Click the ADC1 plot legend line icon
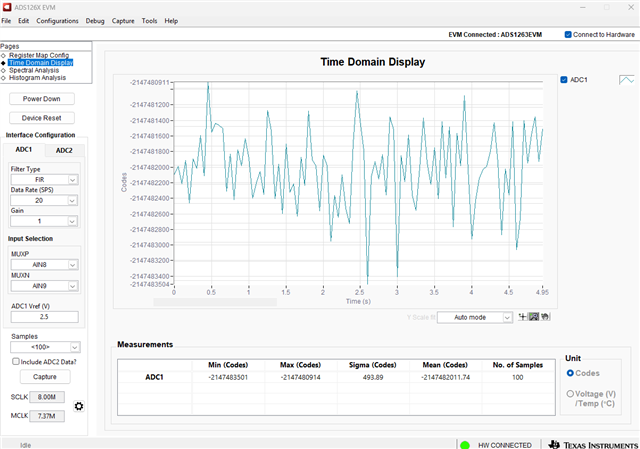Screen dimensions: 640x449 (x=627, y=80)
